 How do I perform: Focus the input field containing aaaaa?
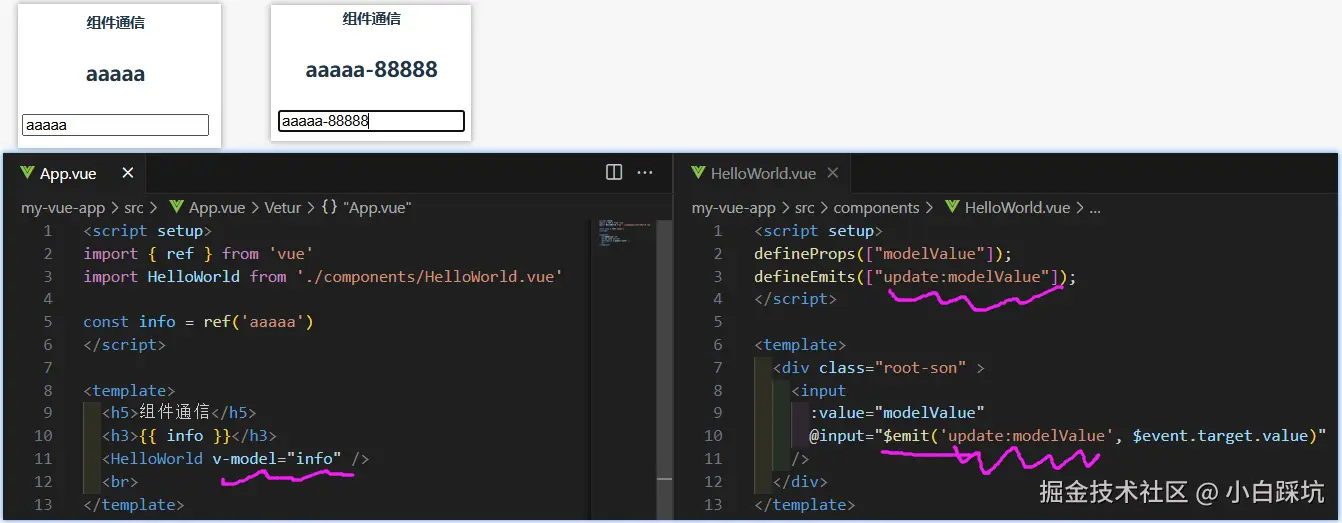click(115, 125)
